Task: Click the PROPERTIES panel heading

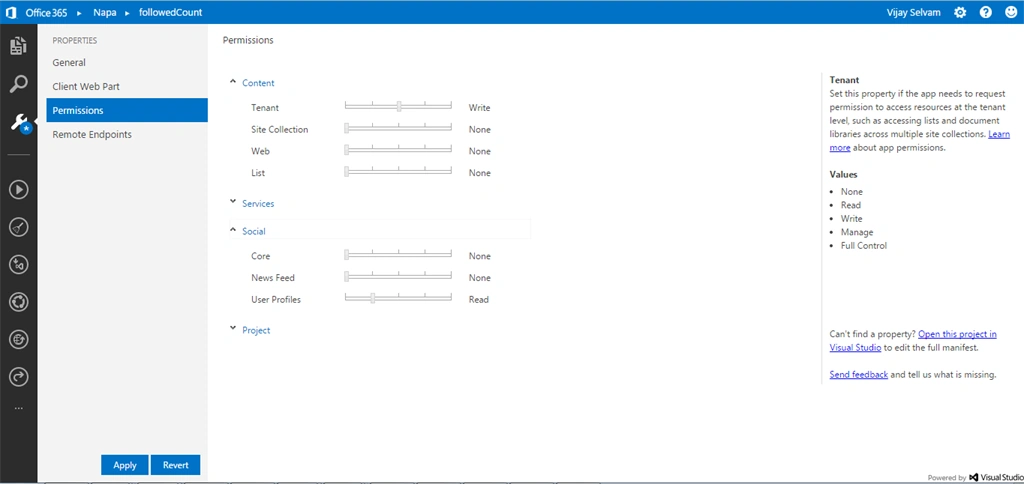Action: pyautogui.click(x=74, y=40)
